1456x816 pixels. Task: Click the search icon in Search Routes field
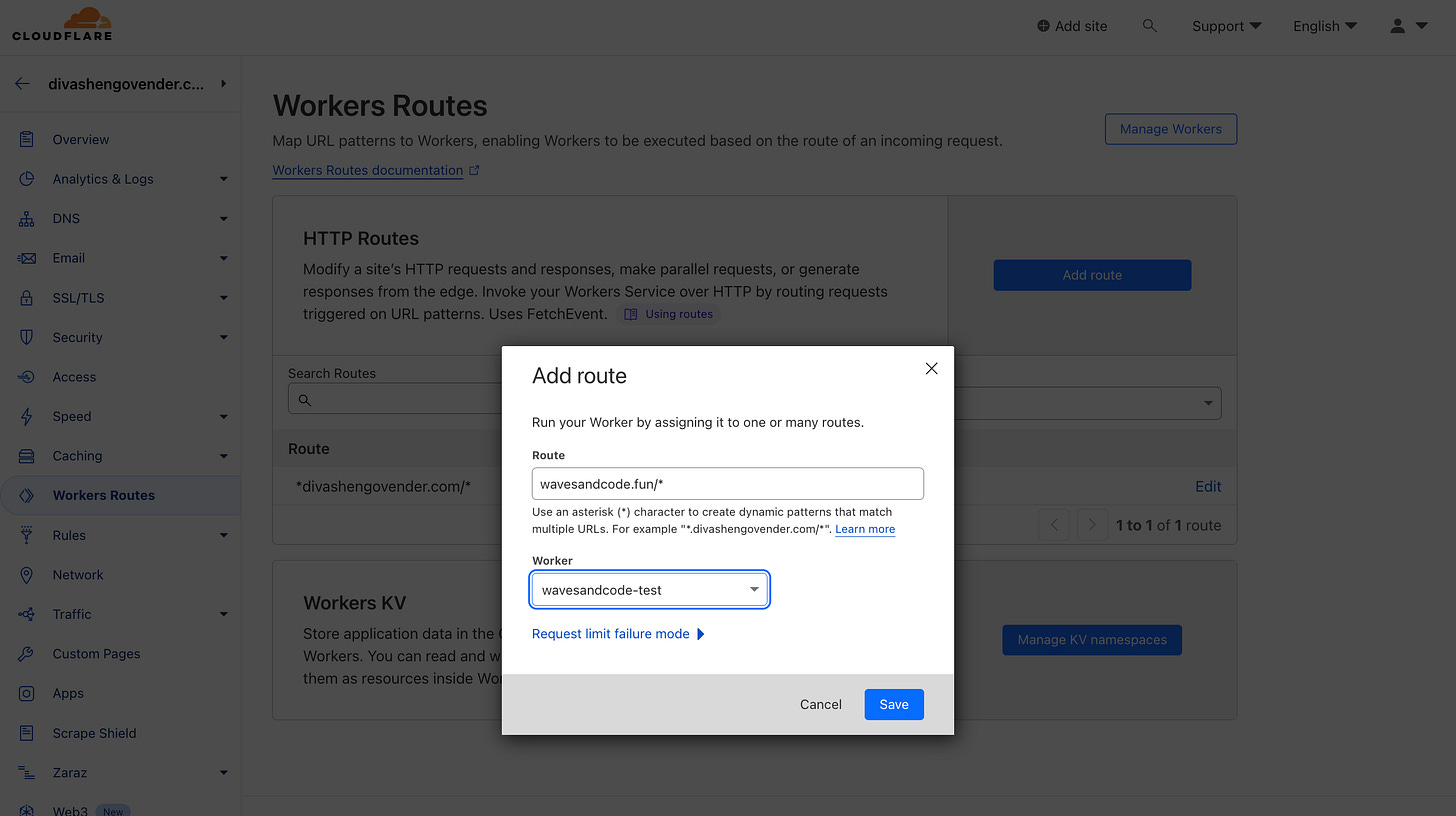[305, 400]
